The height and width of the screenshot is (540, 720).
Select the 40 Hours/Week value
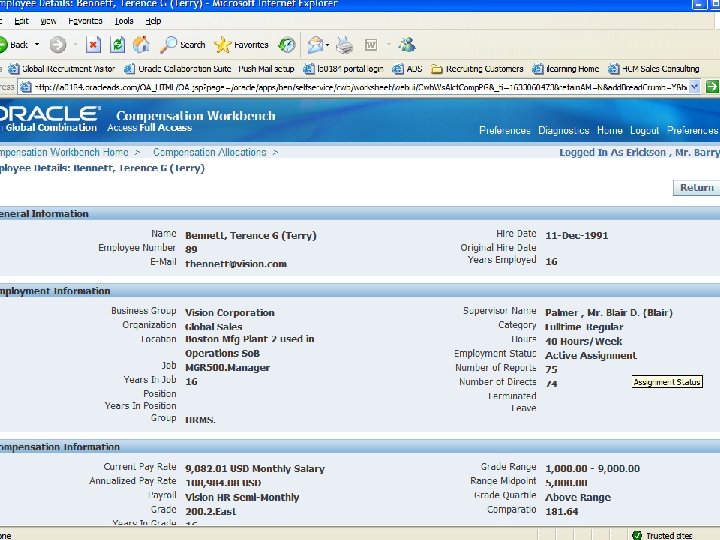coord(584,341)
